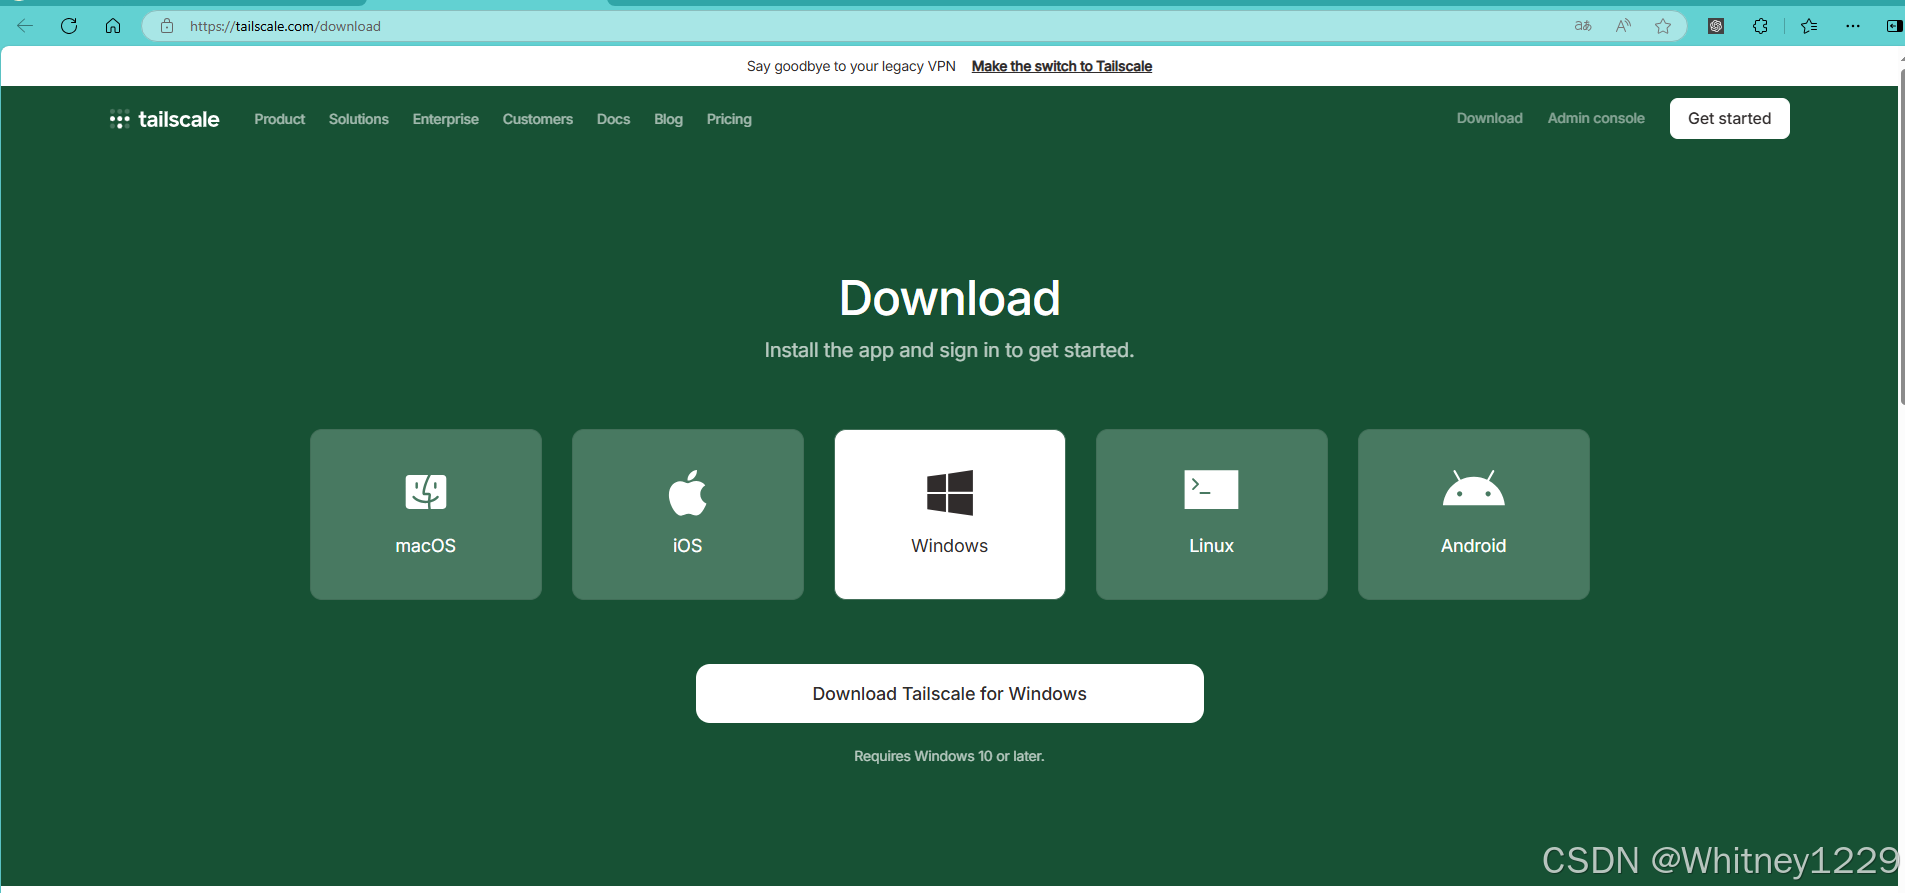Open browser extensions puzzle icon

1760,26
